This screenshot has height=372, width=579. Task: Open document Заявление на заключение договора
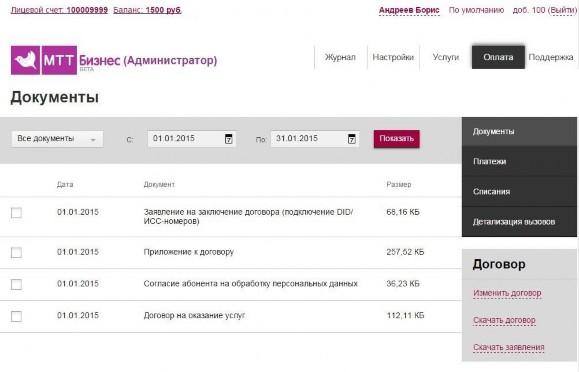coord(248,216)
